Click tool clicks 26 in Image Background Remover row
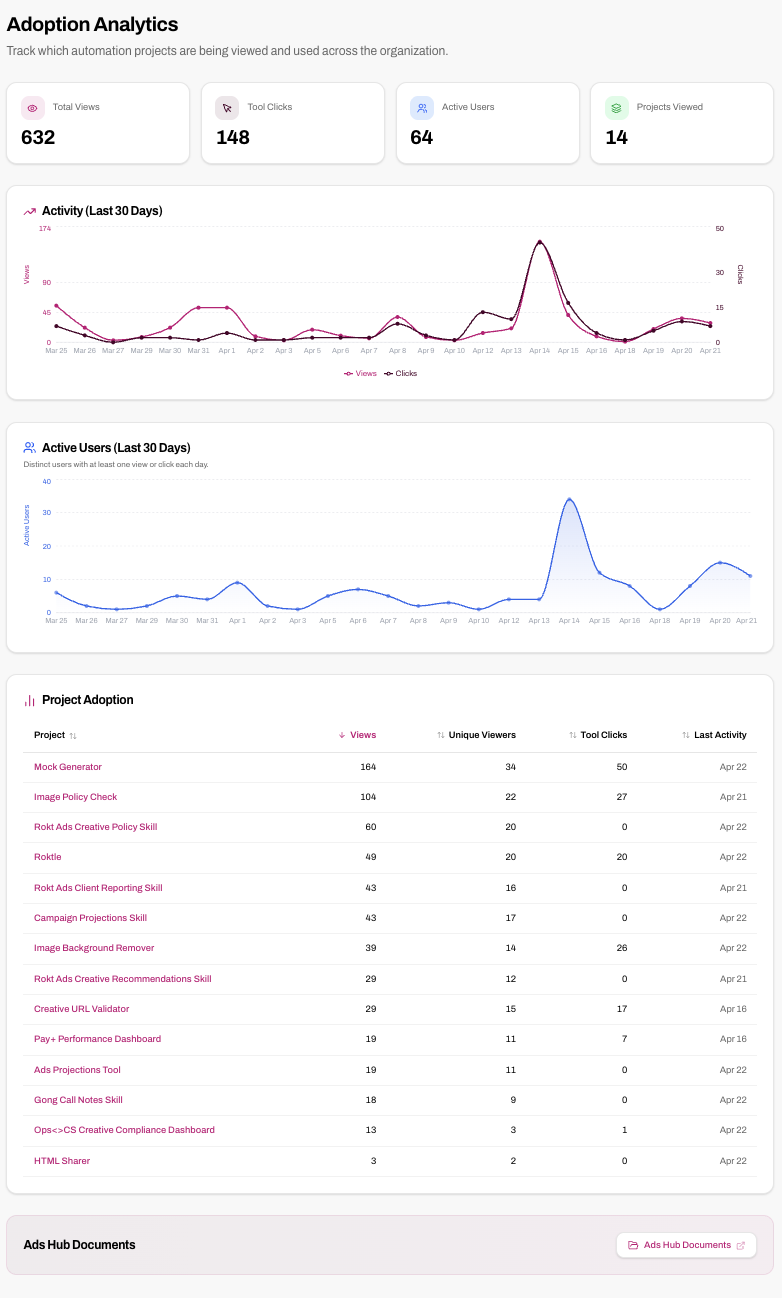Image resolution: width=782 pixels, height=1298 pixels. pos(621,948)
